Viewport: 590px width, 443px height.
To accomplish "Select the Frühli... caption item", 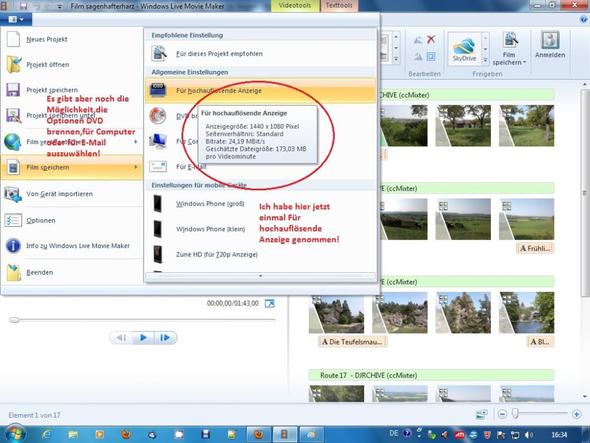I will pyautogui.click(x=535, y=248).
